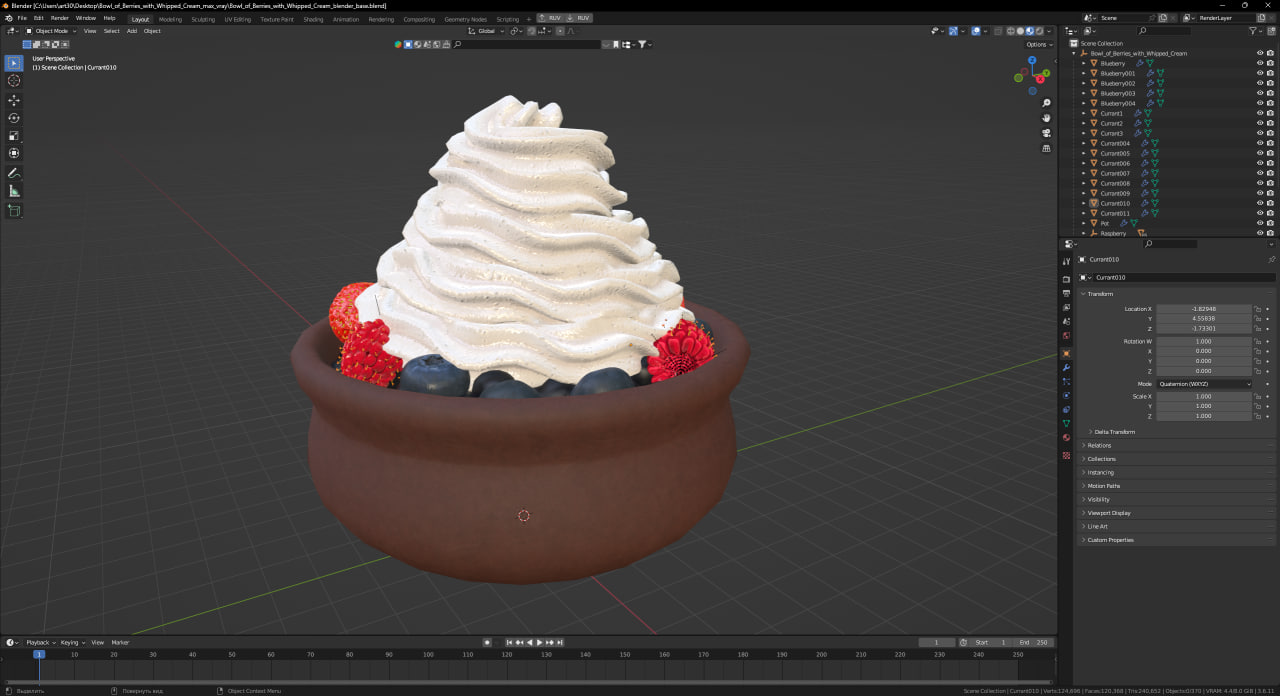
Task: Switch to the Sculpting workspace tab
Action: pos(203,19)
